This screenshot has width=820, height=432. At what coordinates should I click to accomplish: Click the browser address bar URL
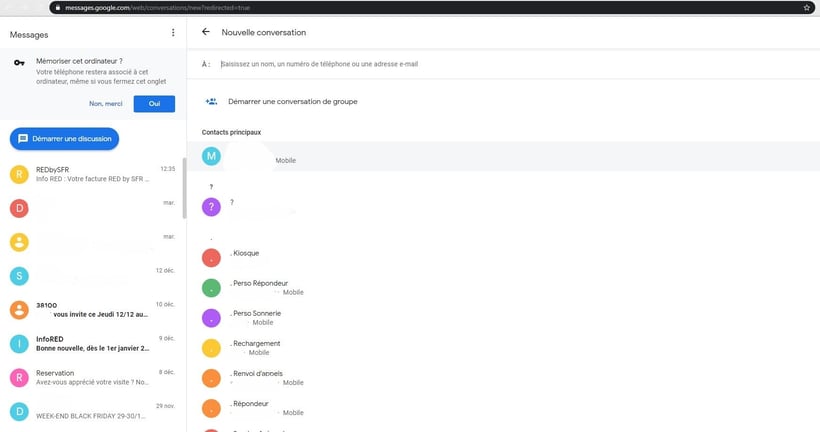(x=157, y=8)
